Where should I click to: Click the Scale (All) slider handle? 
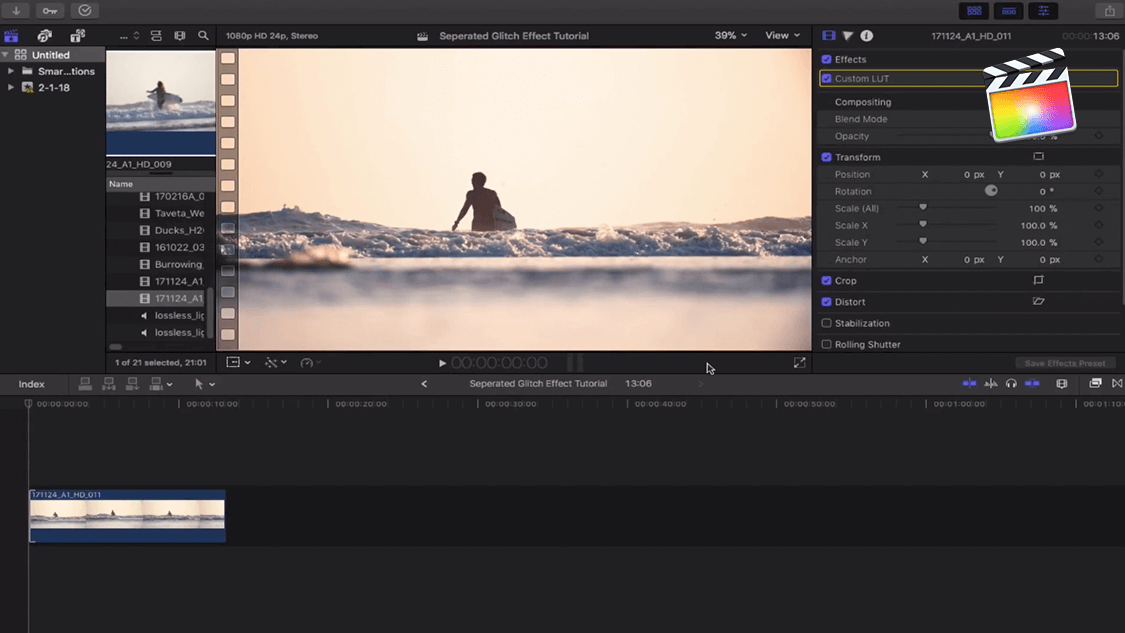coord(923,208)
